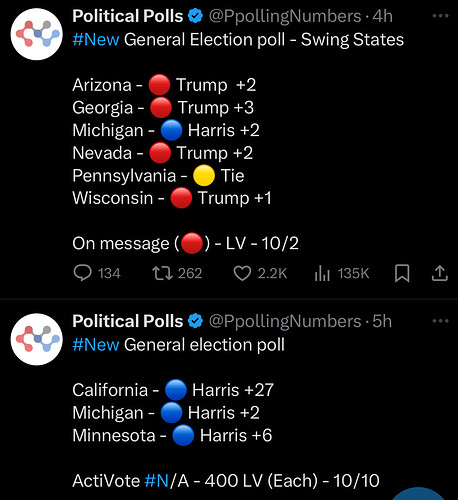Click Political Polls name on first tweet
The height and width of the screenshot is (500, 458).
pos(128,16)
